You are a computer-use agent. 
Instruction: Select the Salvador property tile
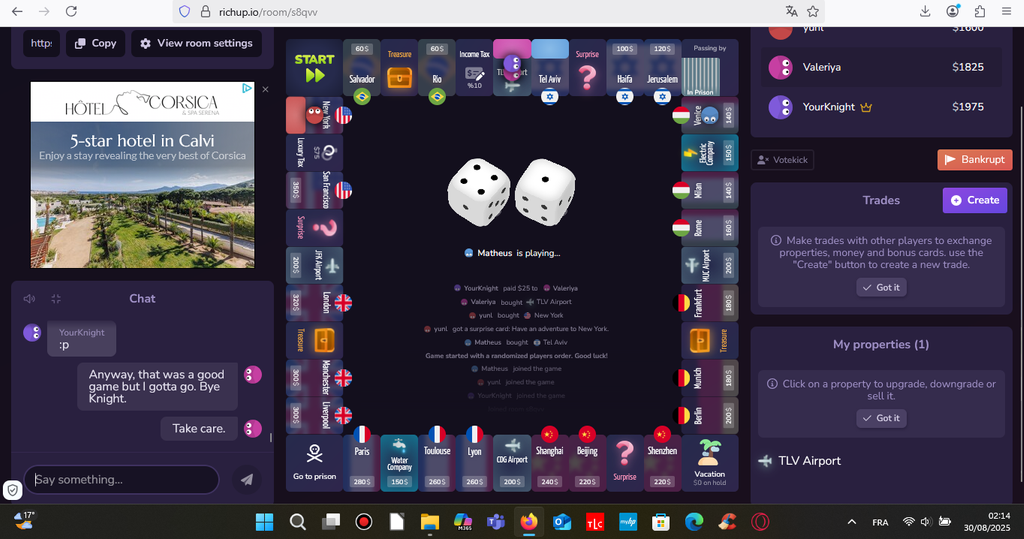[x=362, y=68]
